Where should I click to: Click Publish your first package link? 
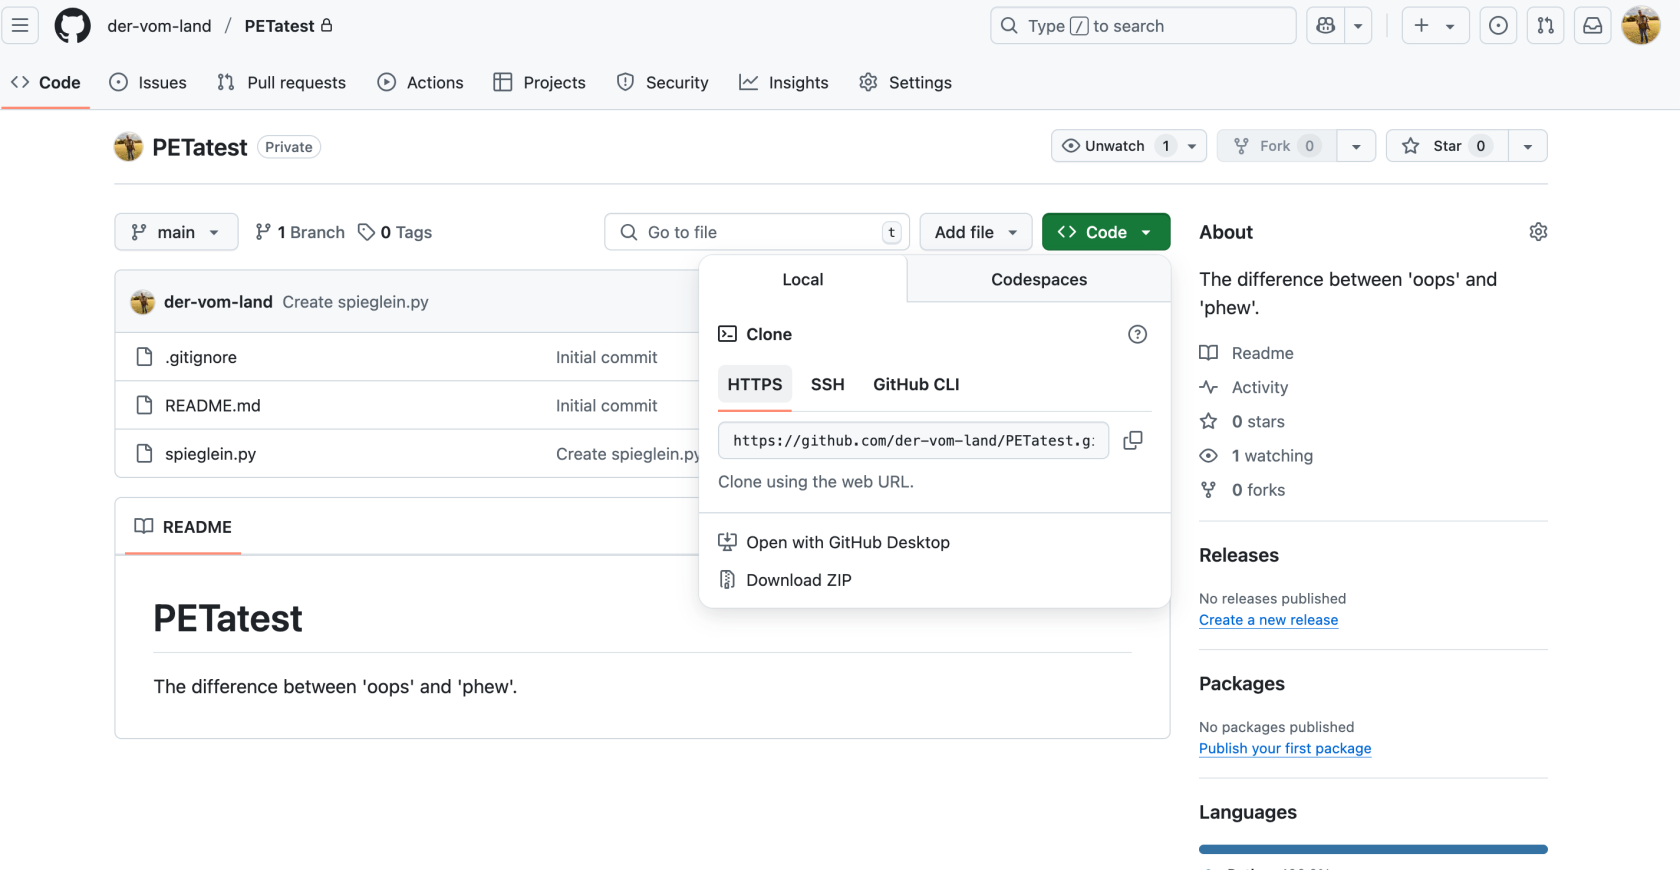[x=1285, y=748]
